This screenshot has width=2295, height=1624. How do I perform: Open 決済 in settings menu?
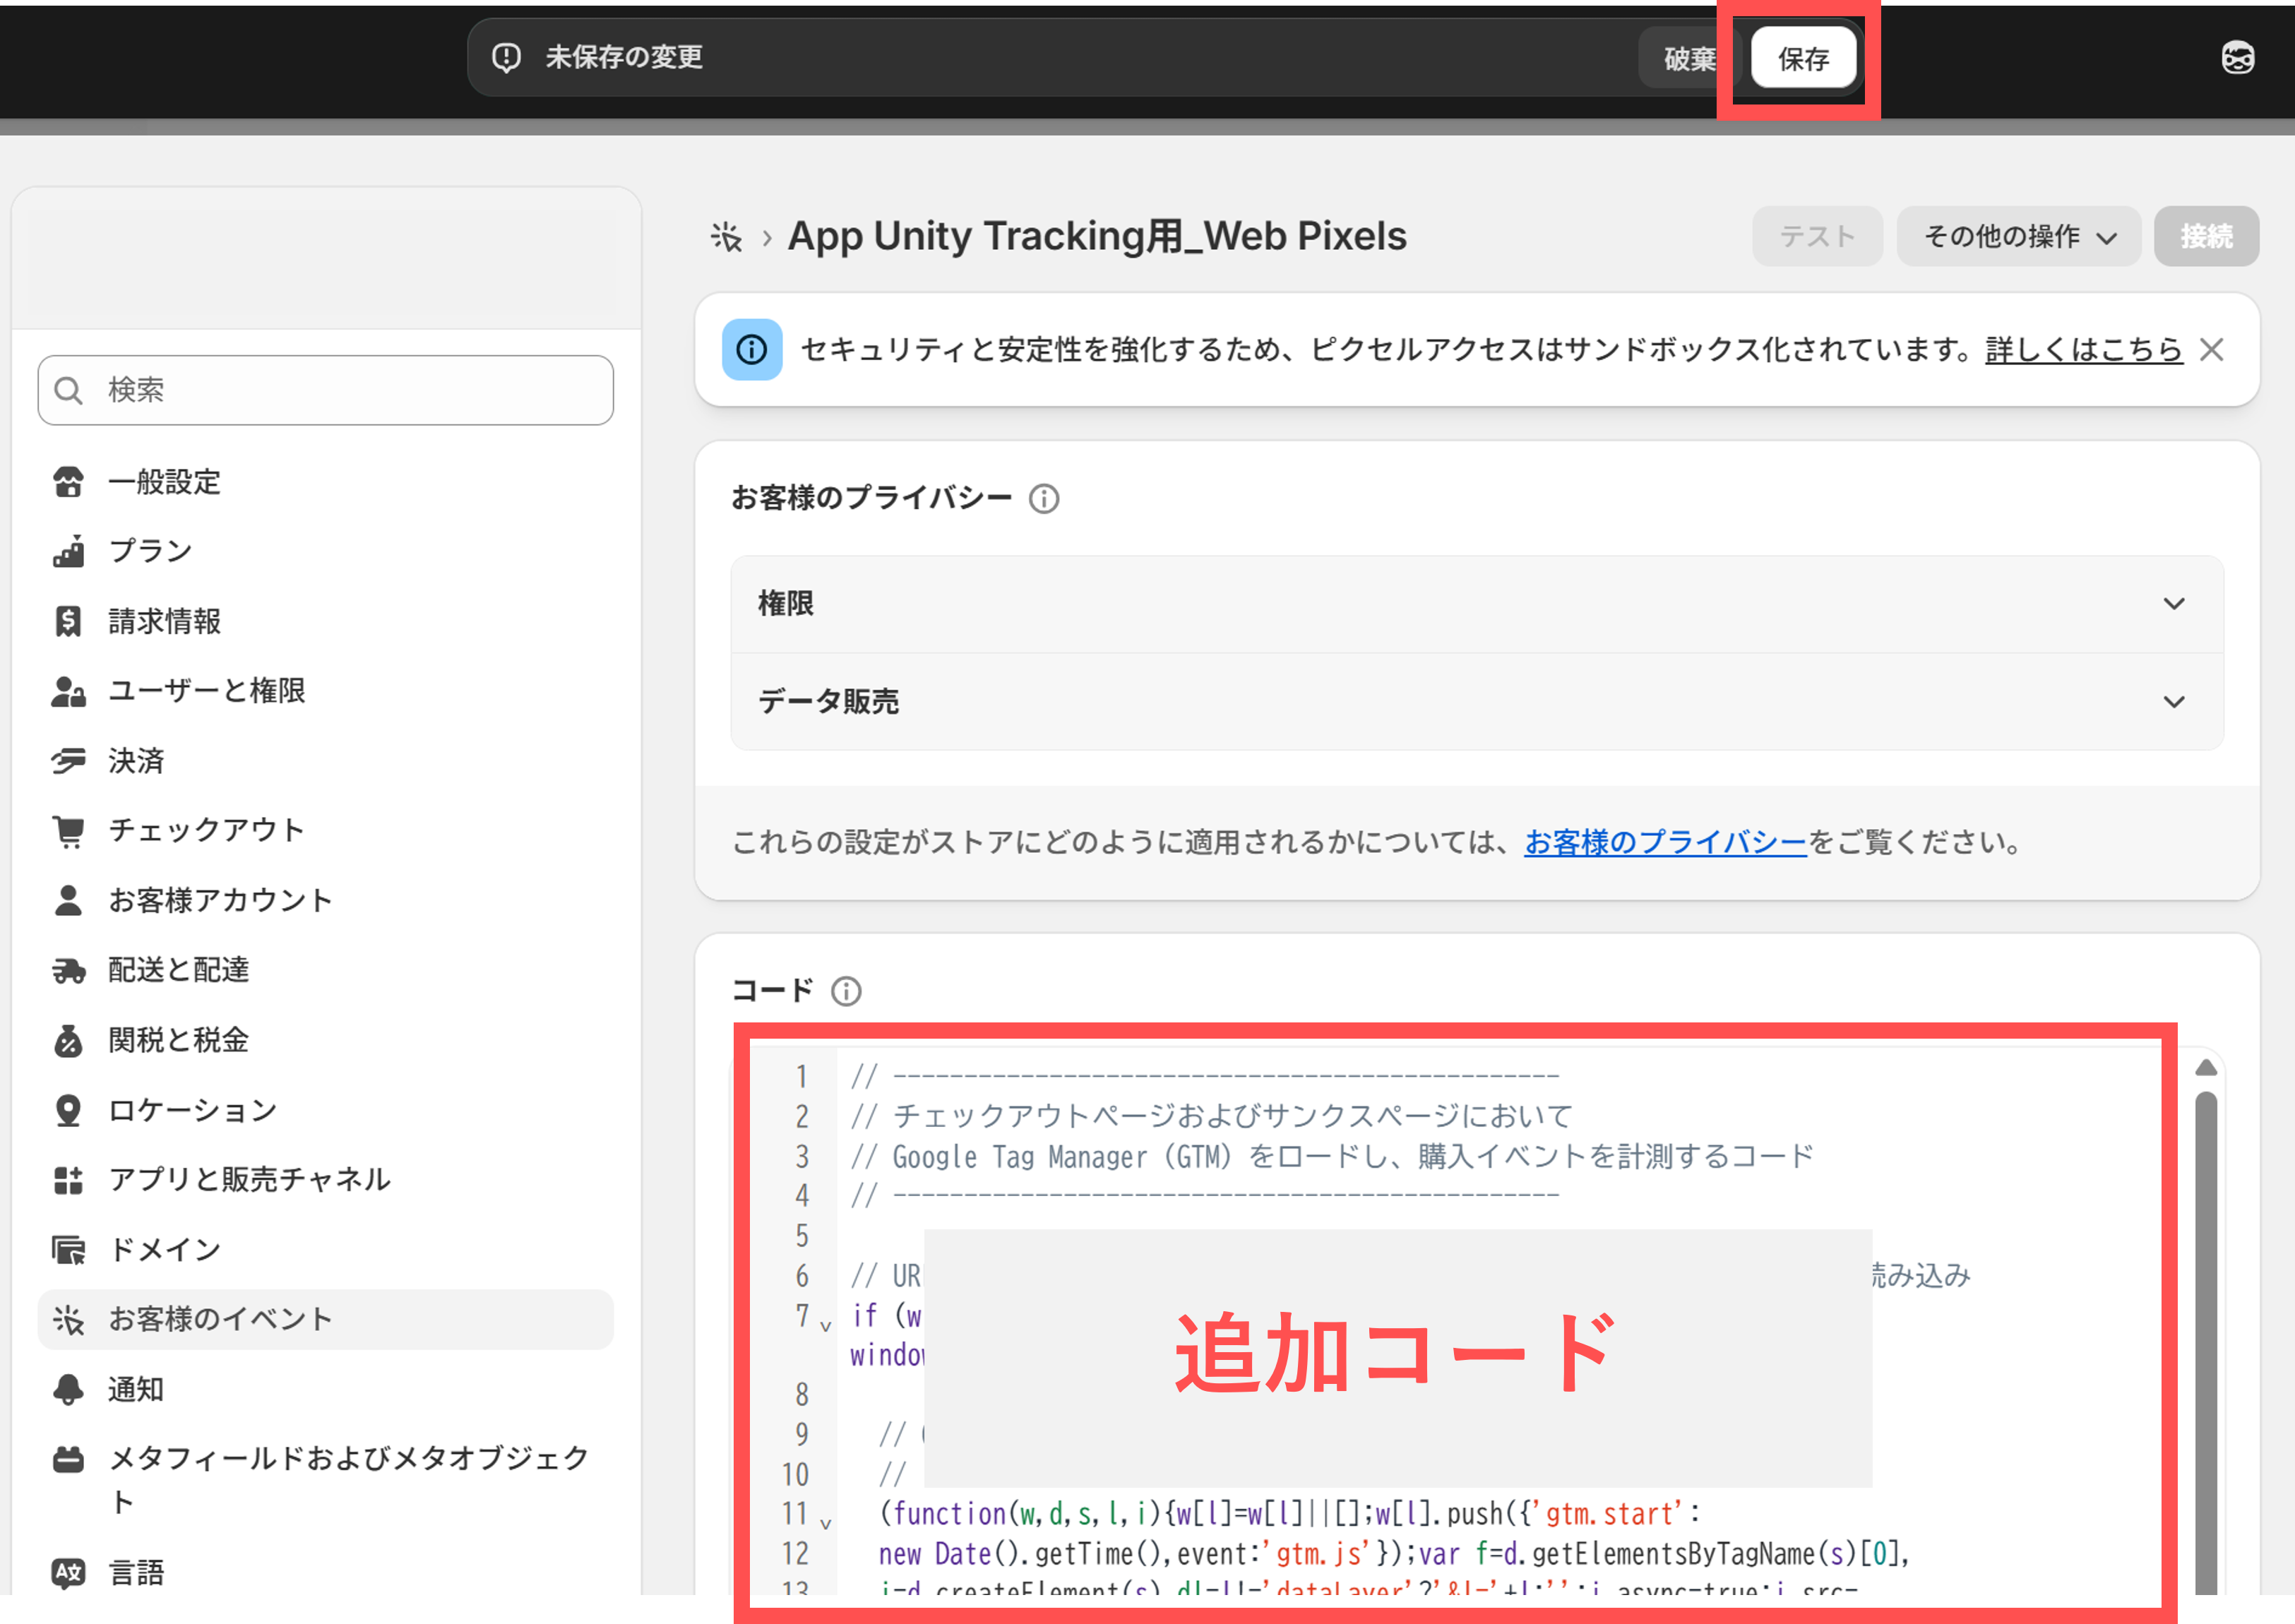326,761
